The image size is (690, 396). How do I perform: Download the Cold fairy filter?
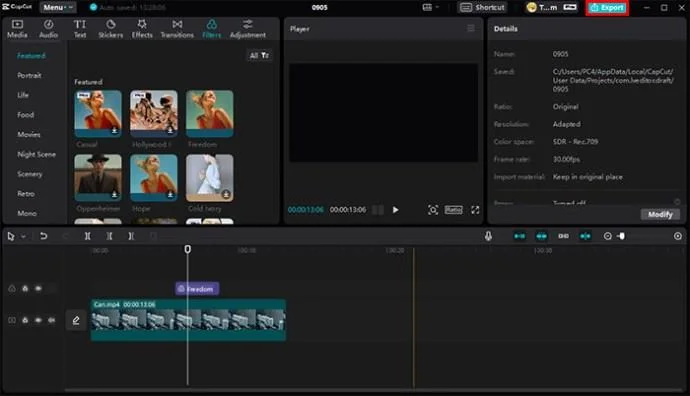pyautogui.click(x=226, y=194)
